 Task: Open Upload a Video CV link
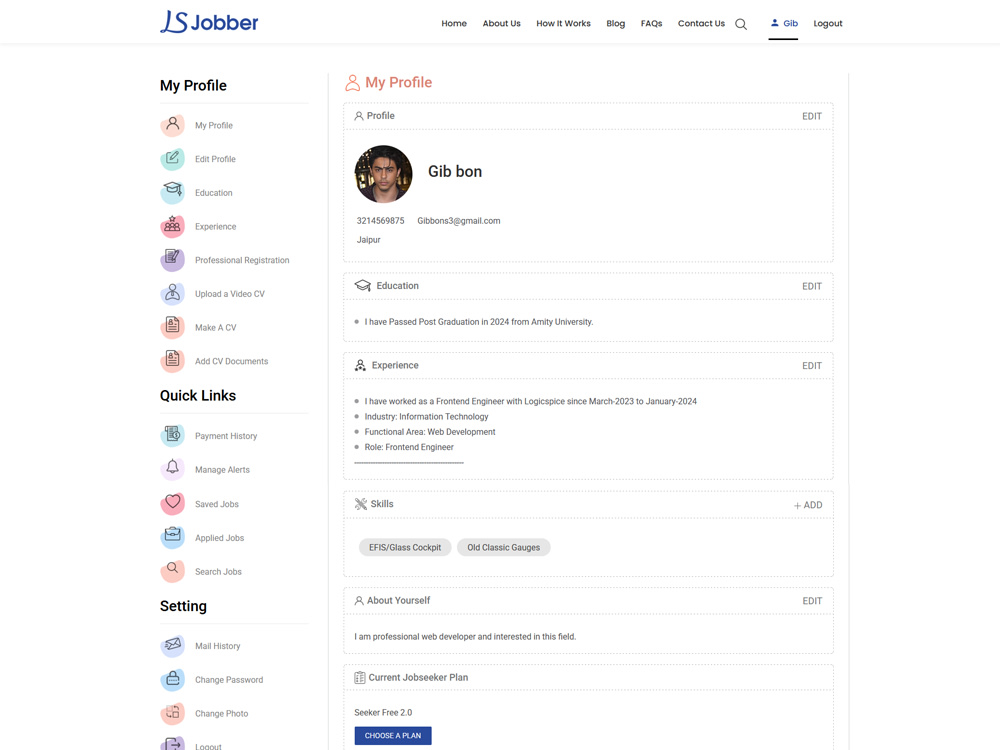[x=230, y=294]
